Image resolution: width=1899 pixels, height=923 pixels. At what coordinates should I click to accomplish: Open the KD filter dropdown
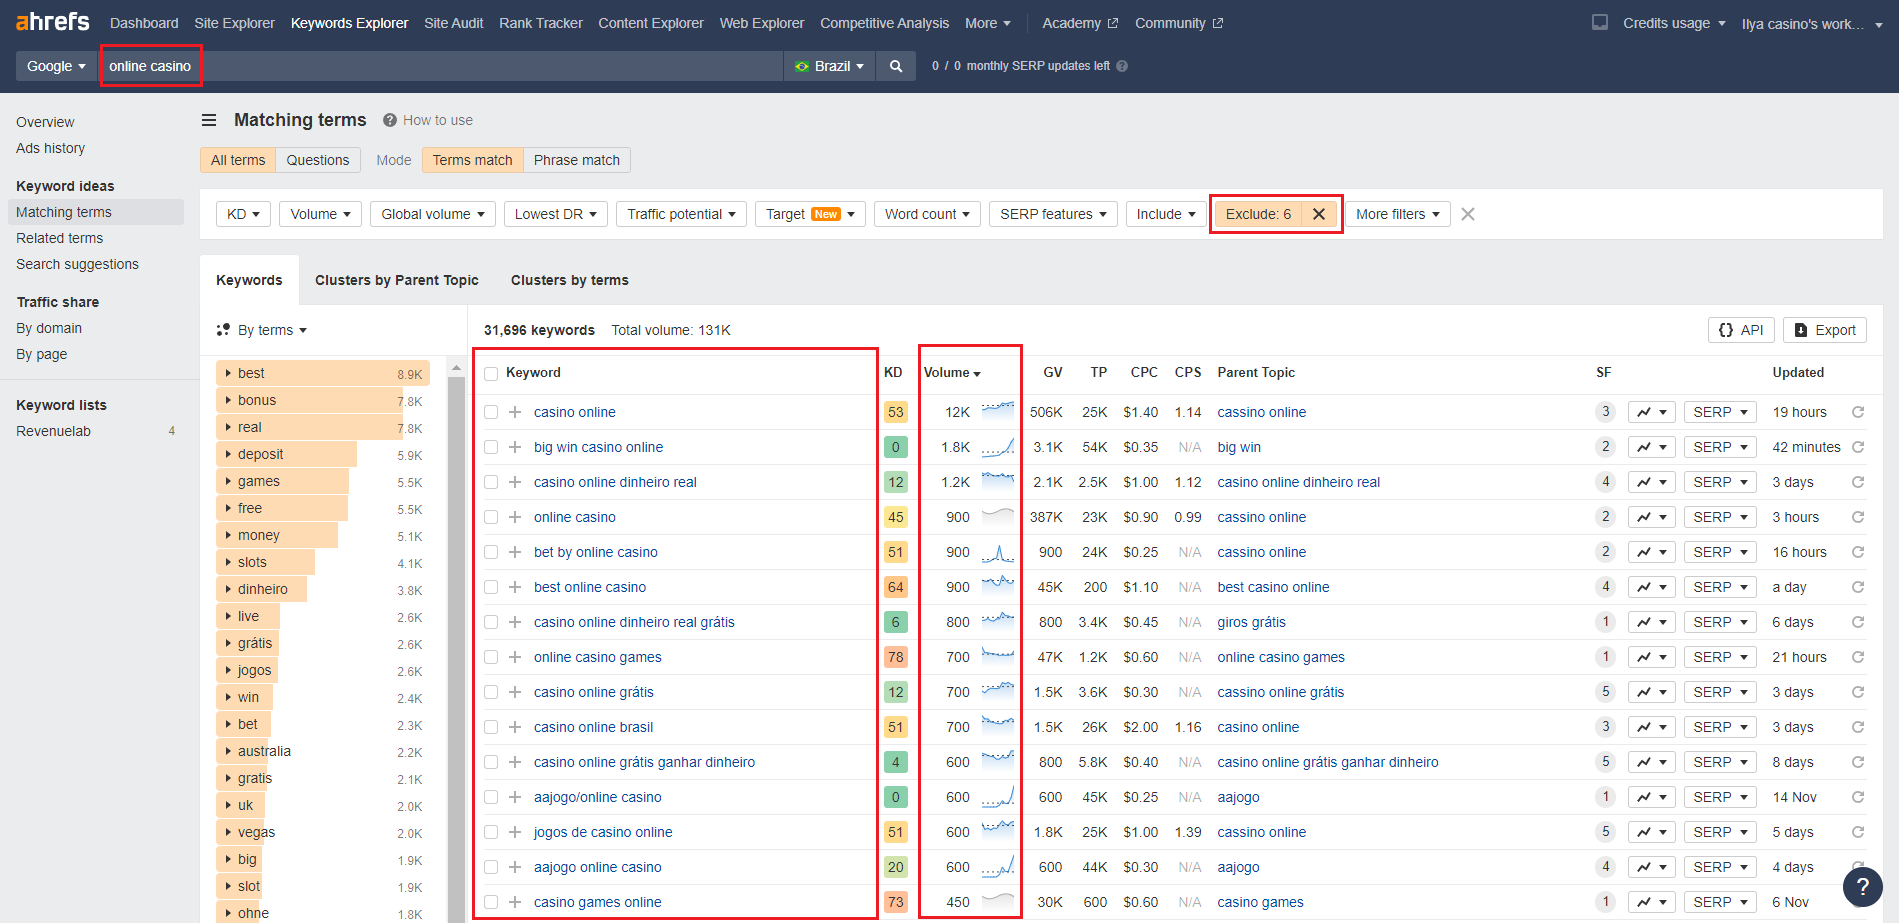pyautogui.click(x=243, y=214)
